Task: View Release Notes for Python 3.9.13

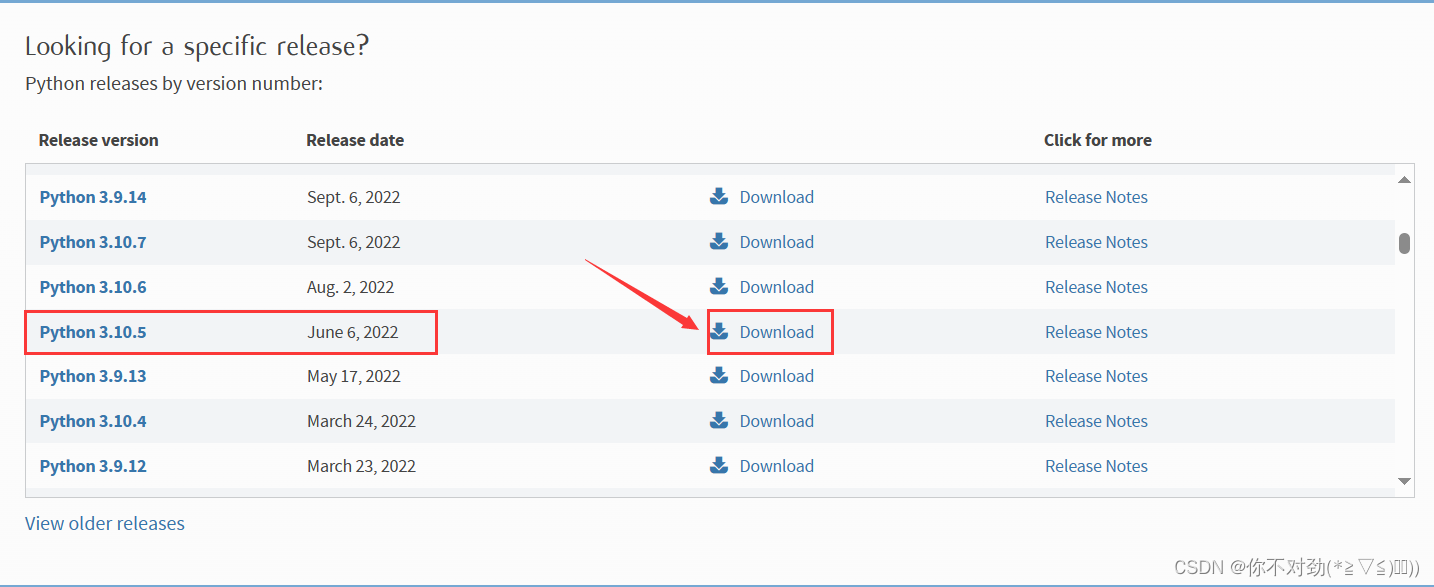Action: [x=1096, y=376]
